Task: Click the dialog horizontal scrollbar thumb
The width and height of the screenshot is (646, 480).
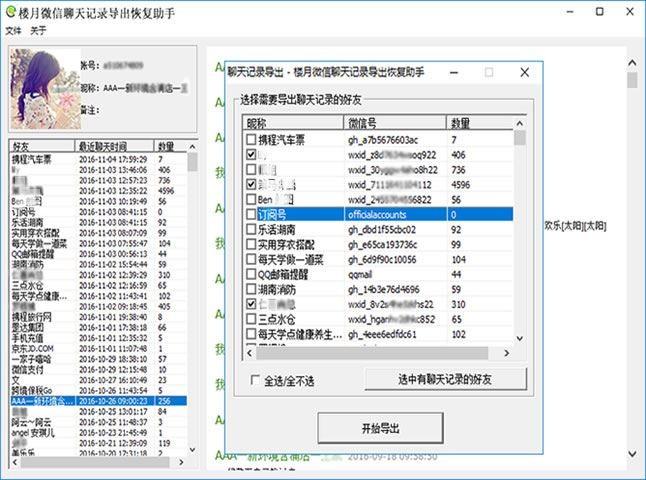Action: click(x=372, y=353)
